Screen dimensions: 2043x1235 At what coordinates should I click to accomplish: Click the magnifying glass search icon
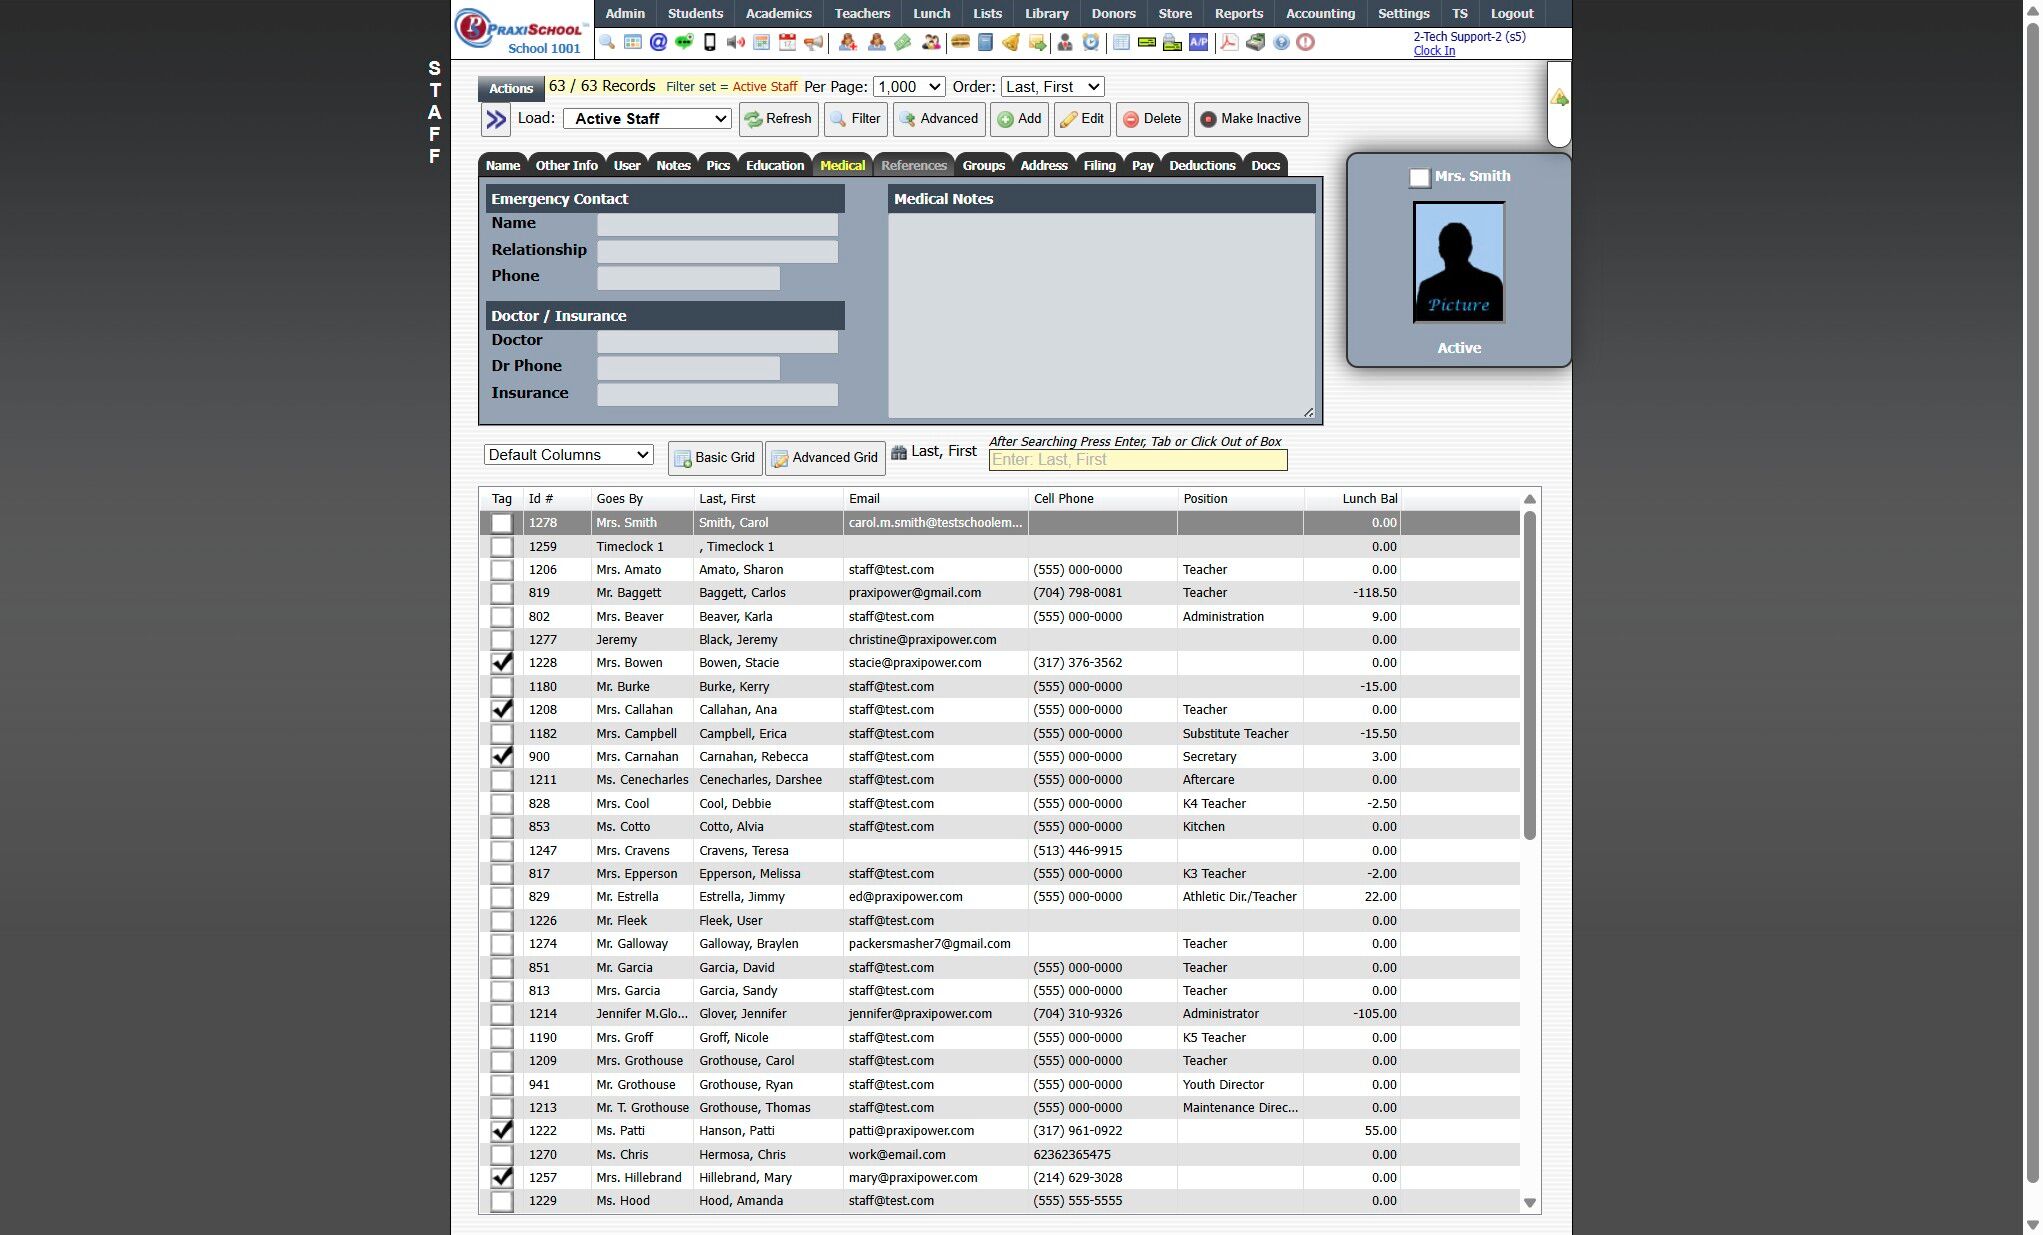point(607,42)
